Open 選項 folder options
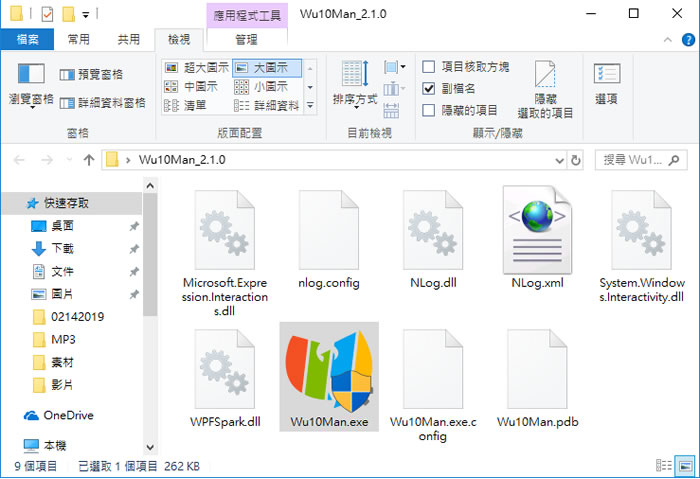The width and height of the screenshot is (700, 479). pos(606,83)
